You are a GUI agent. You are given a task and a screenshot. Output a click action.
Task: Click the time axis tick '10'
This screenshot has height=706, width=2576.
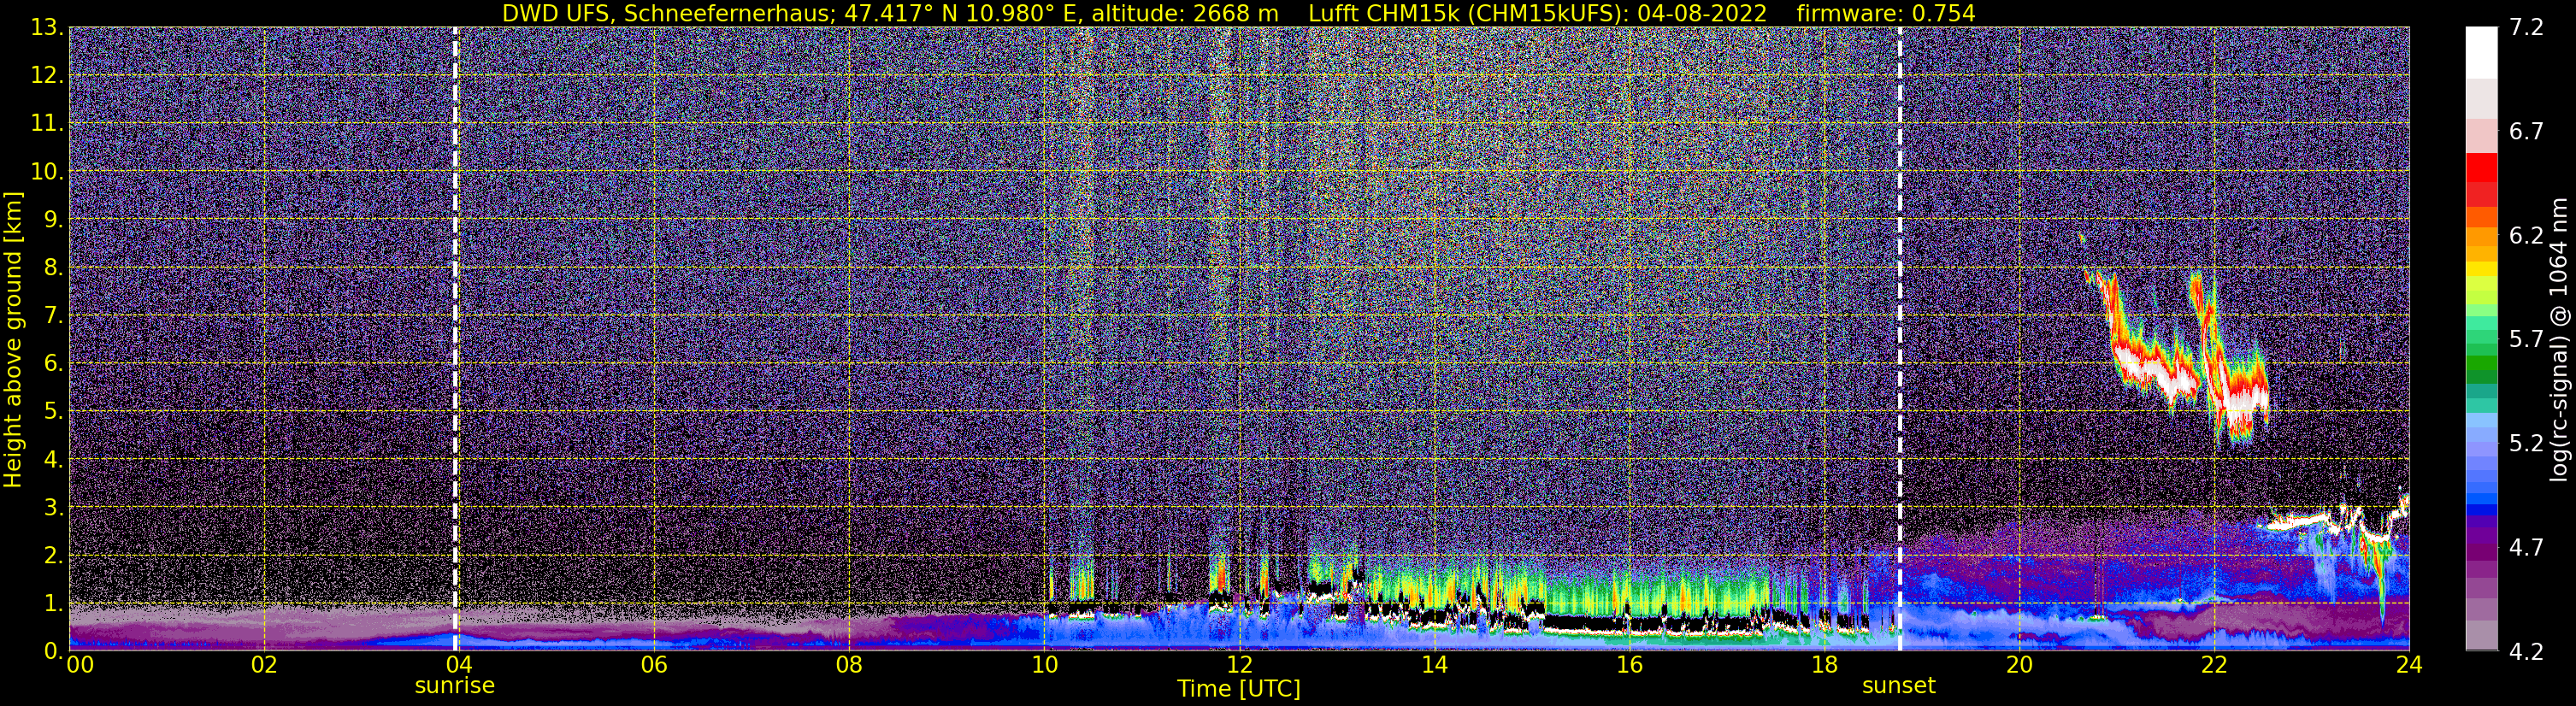pyautogui.click(x=1044, y=666)
